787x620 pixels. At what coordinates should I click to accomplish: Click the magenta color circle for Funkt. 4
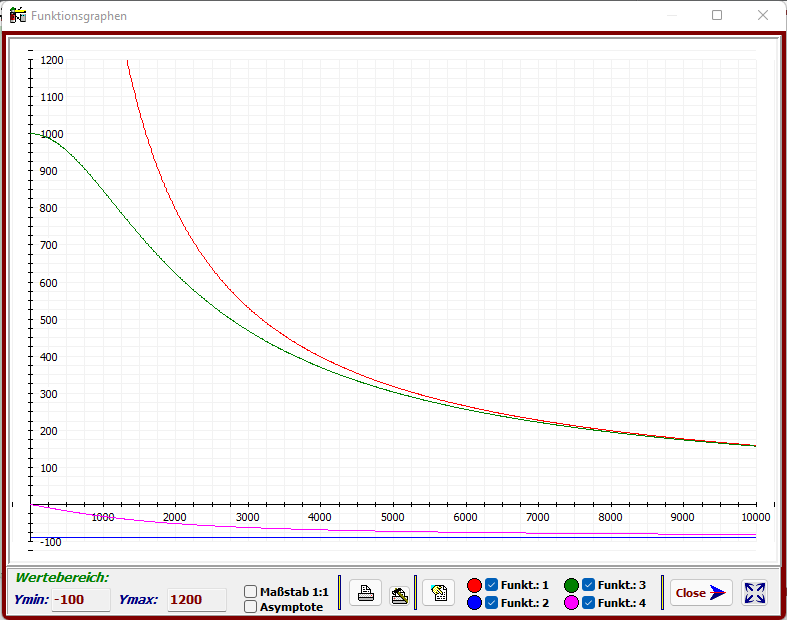[571, 603]
